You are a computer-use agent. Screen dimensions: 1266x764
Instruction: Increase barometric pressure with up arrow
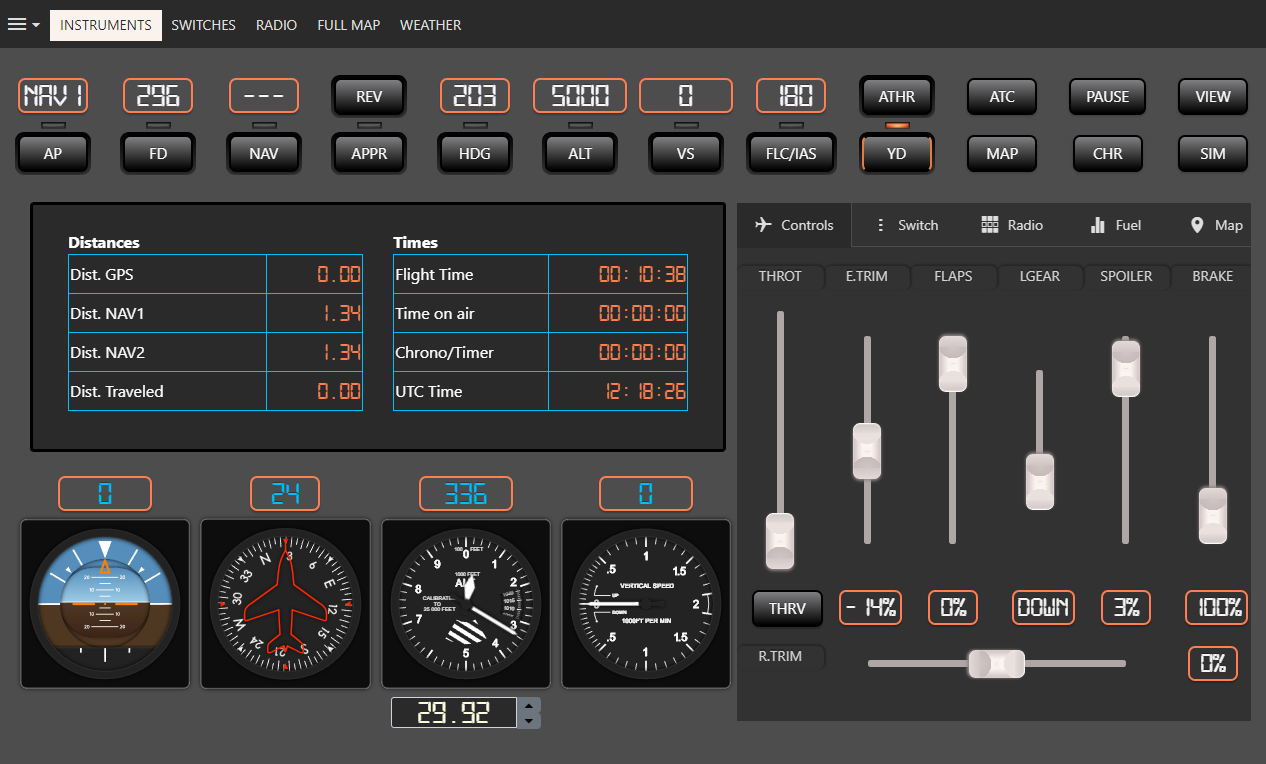tap(530, 705)
